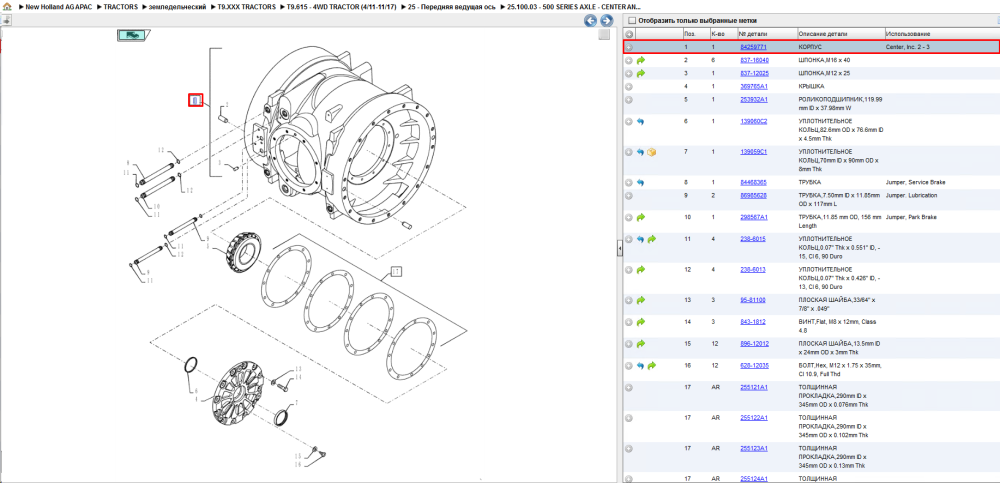This screenshot has height=483, width=1000.
Task: Open TRACTORS breadcrumb
Action: (x=121, y=6)
